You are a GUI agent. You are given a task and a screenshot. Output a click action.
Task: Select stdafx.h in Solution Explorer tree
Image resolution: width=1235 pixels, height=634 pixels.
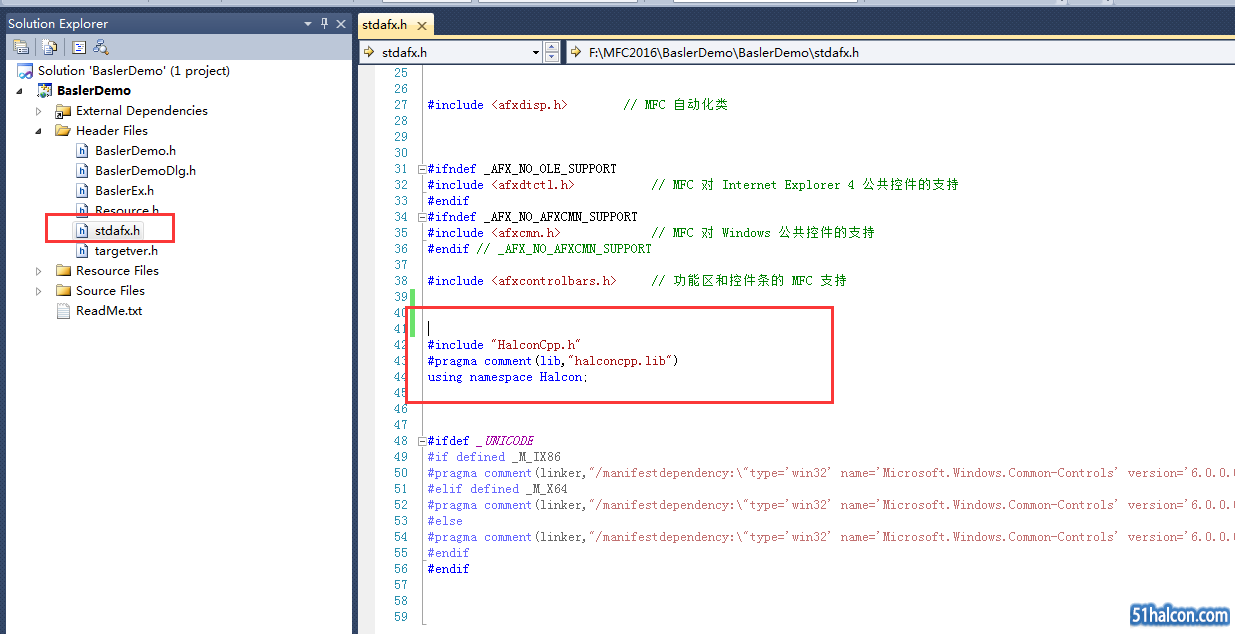[118, 231]
